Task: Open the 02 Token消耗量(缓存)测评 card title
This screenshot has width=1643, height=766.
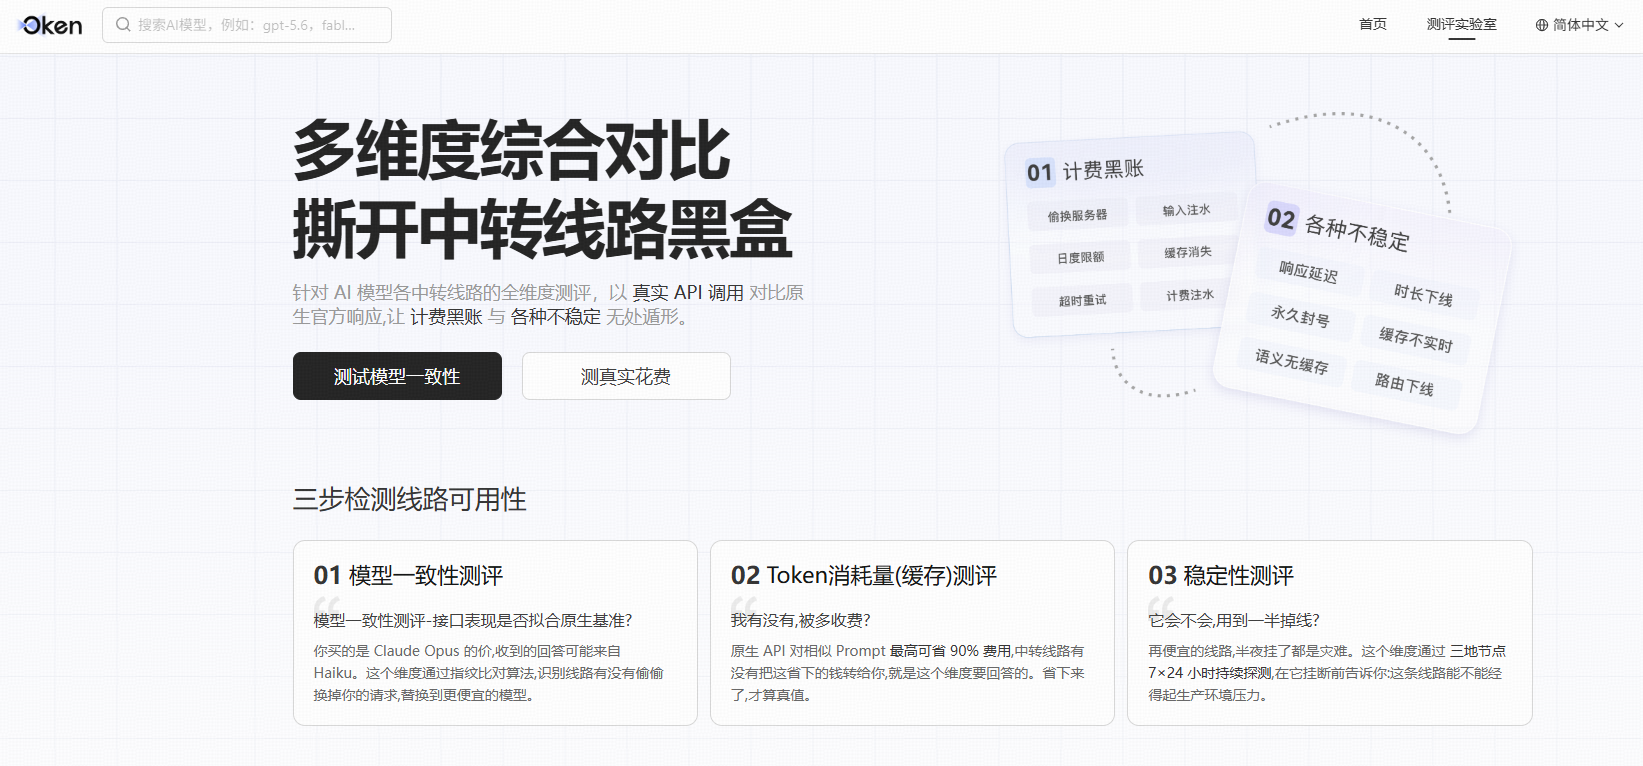Action: (x=864, y=576)
